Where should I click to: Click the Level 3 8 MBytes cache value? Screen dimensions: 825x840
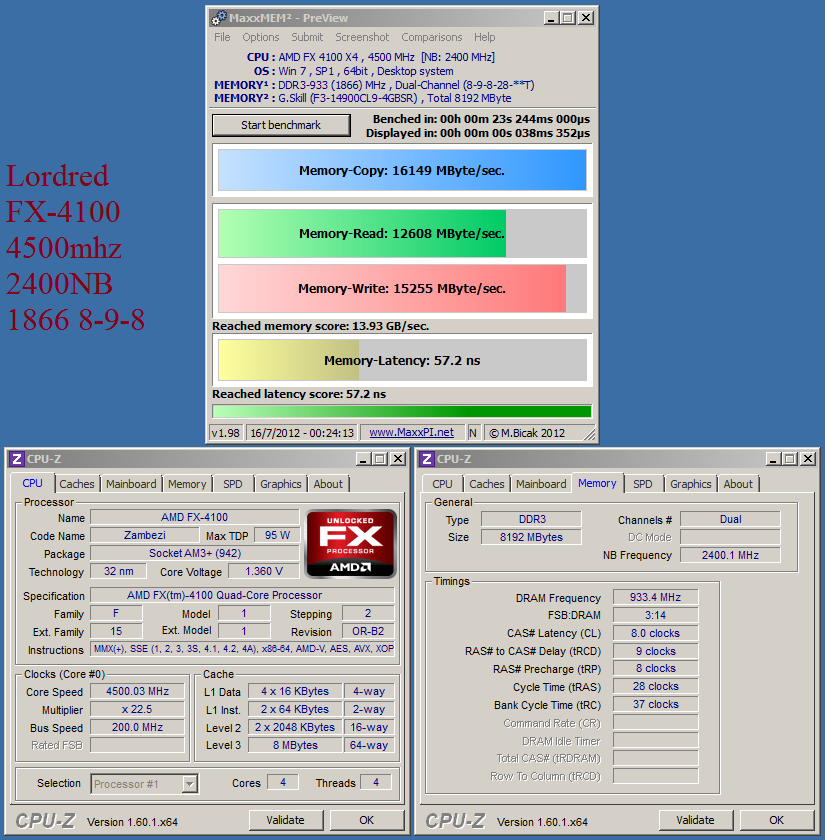[295, 745]
